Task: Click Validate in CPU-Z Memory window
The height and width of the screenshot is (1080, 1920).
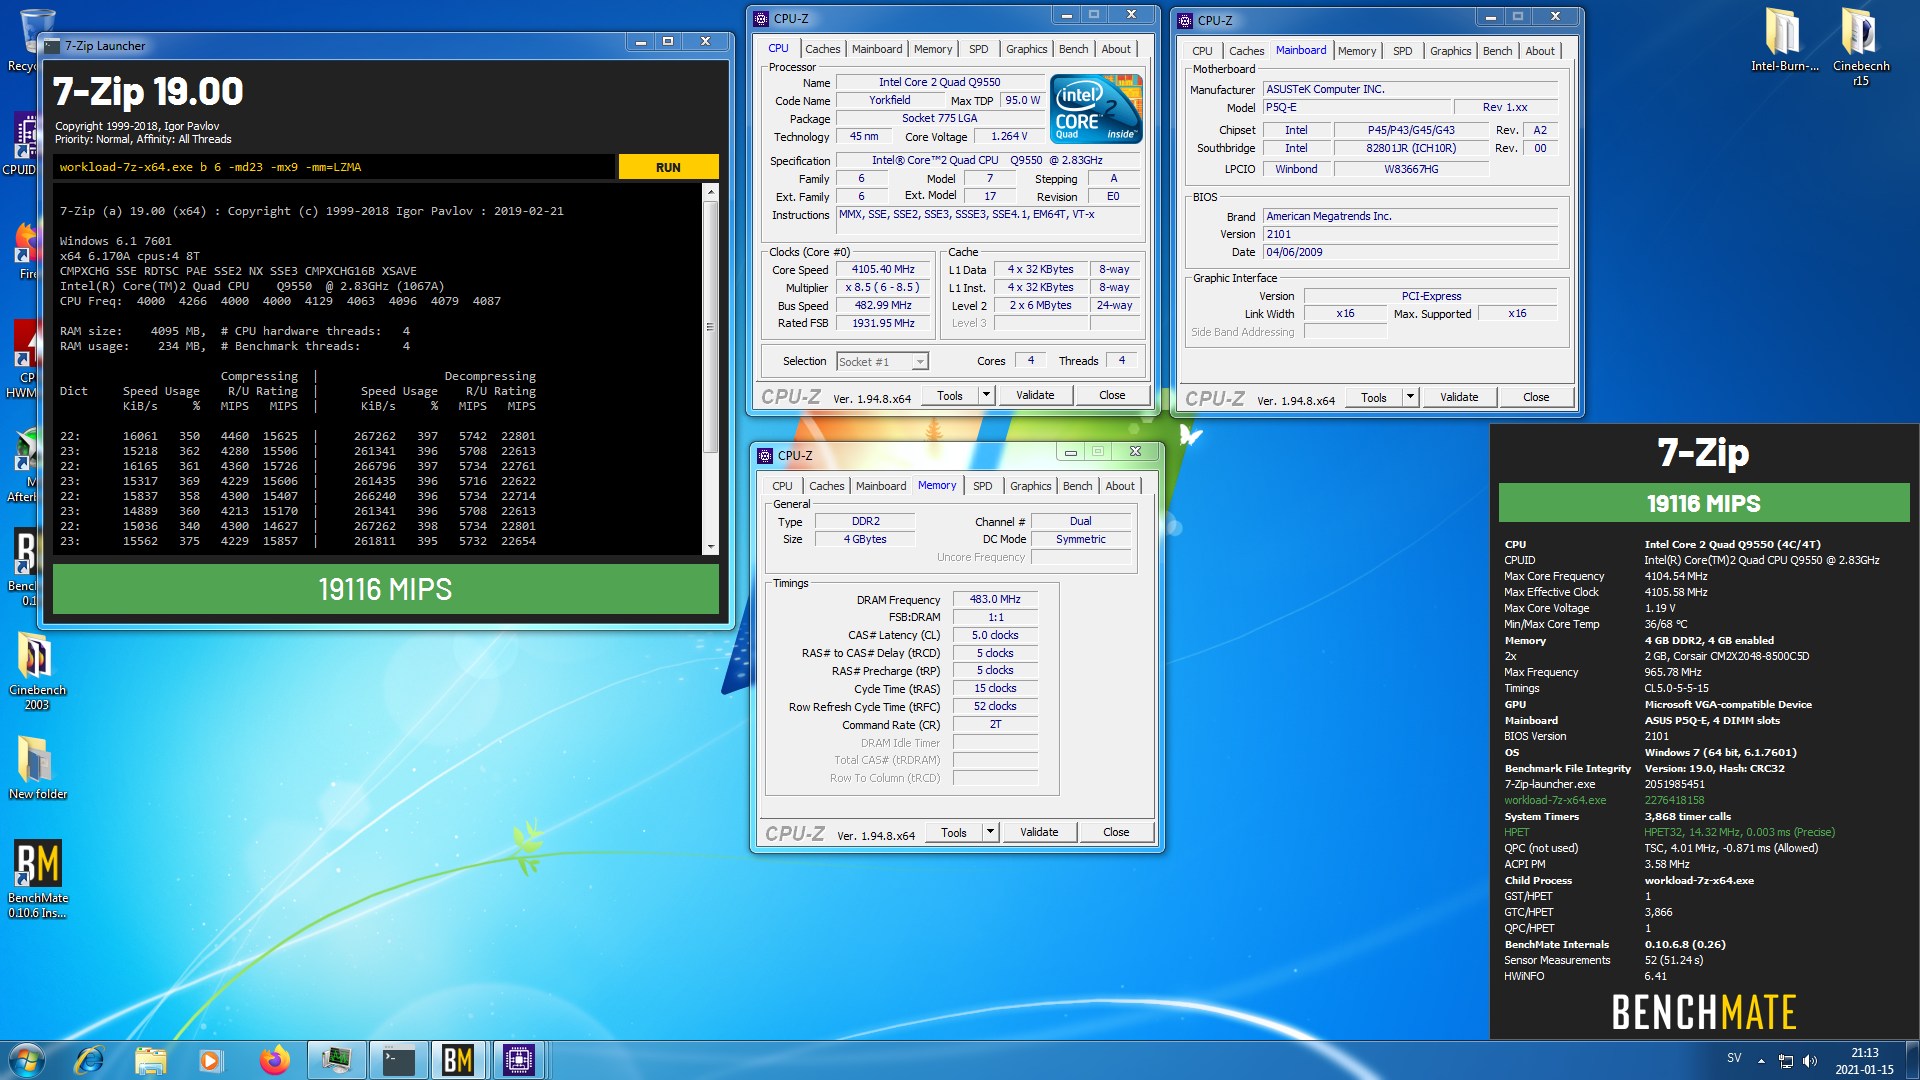Action: pos(1039,832)
